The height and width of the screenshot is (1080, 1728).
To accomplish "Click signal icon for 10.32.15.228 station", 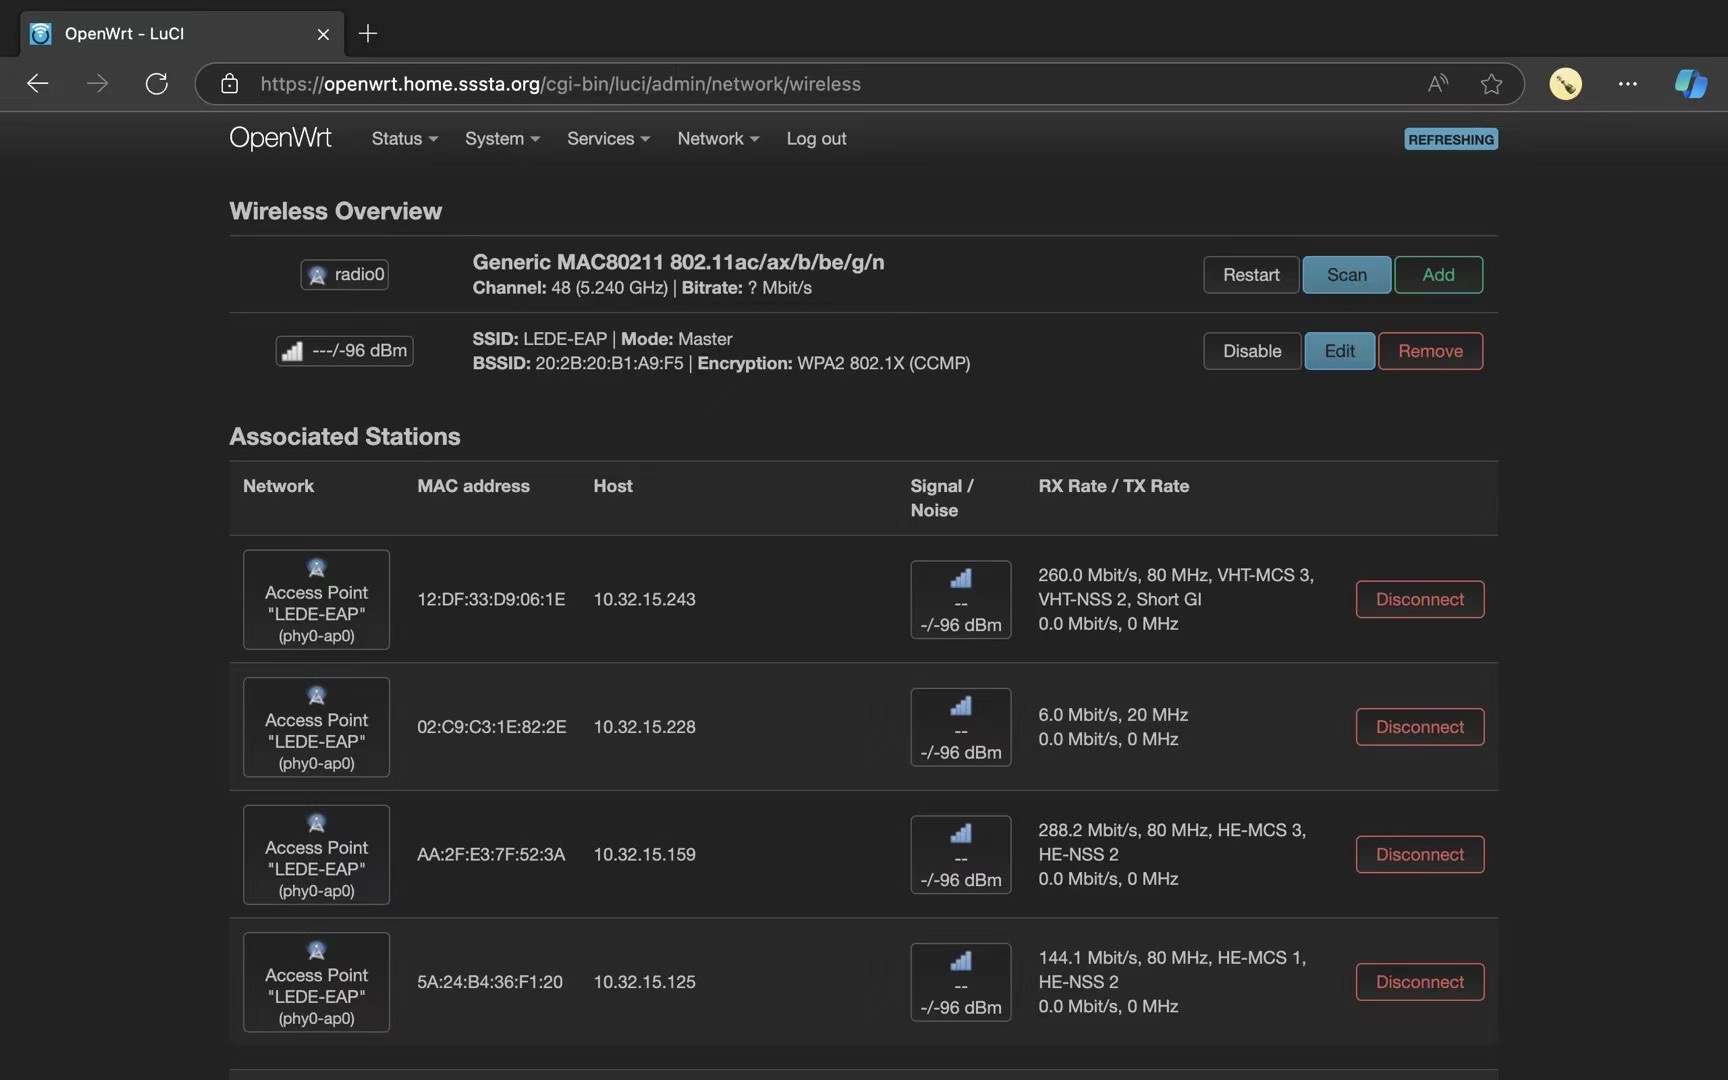I will tap(960, 727).
